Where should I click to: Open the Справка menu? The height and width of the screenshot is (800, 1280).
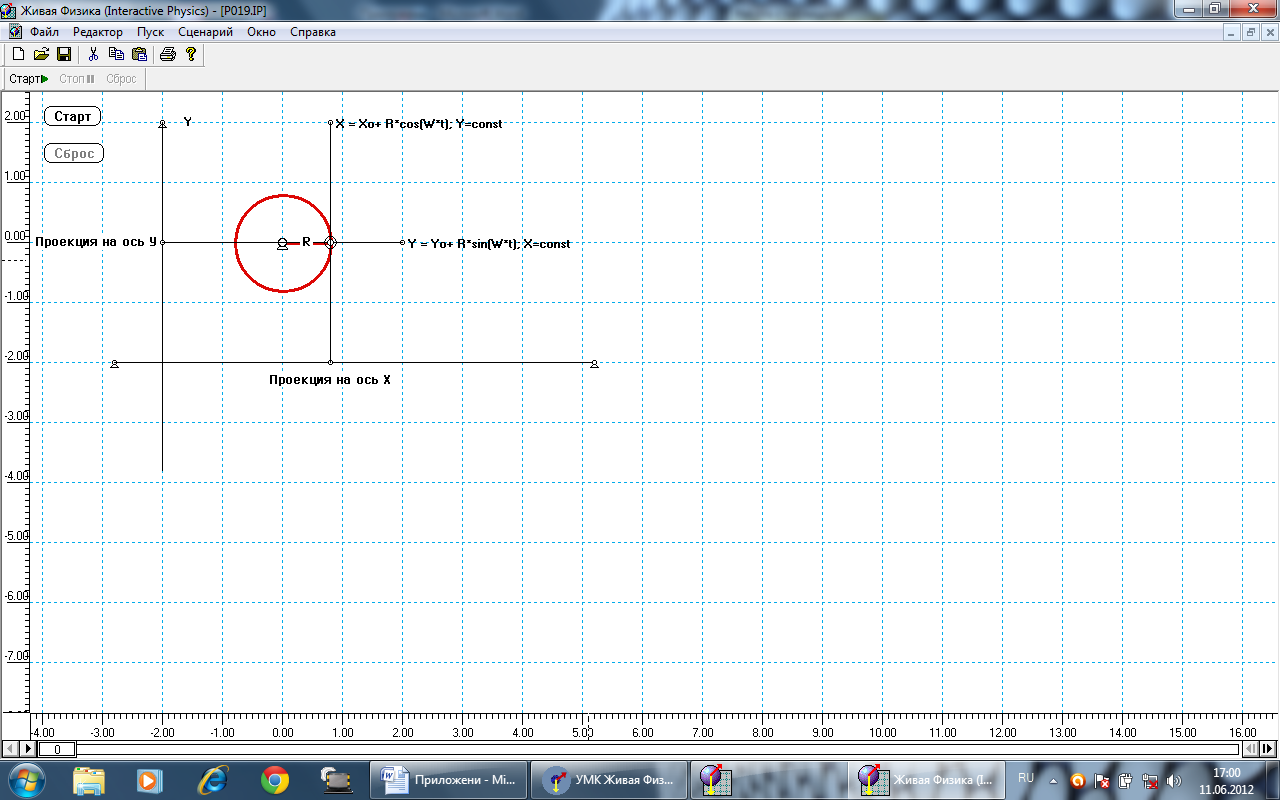pyautogui.click(x=313, y=32)
